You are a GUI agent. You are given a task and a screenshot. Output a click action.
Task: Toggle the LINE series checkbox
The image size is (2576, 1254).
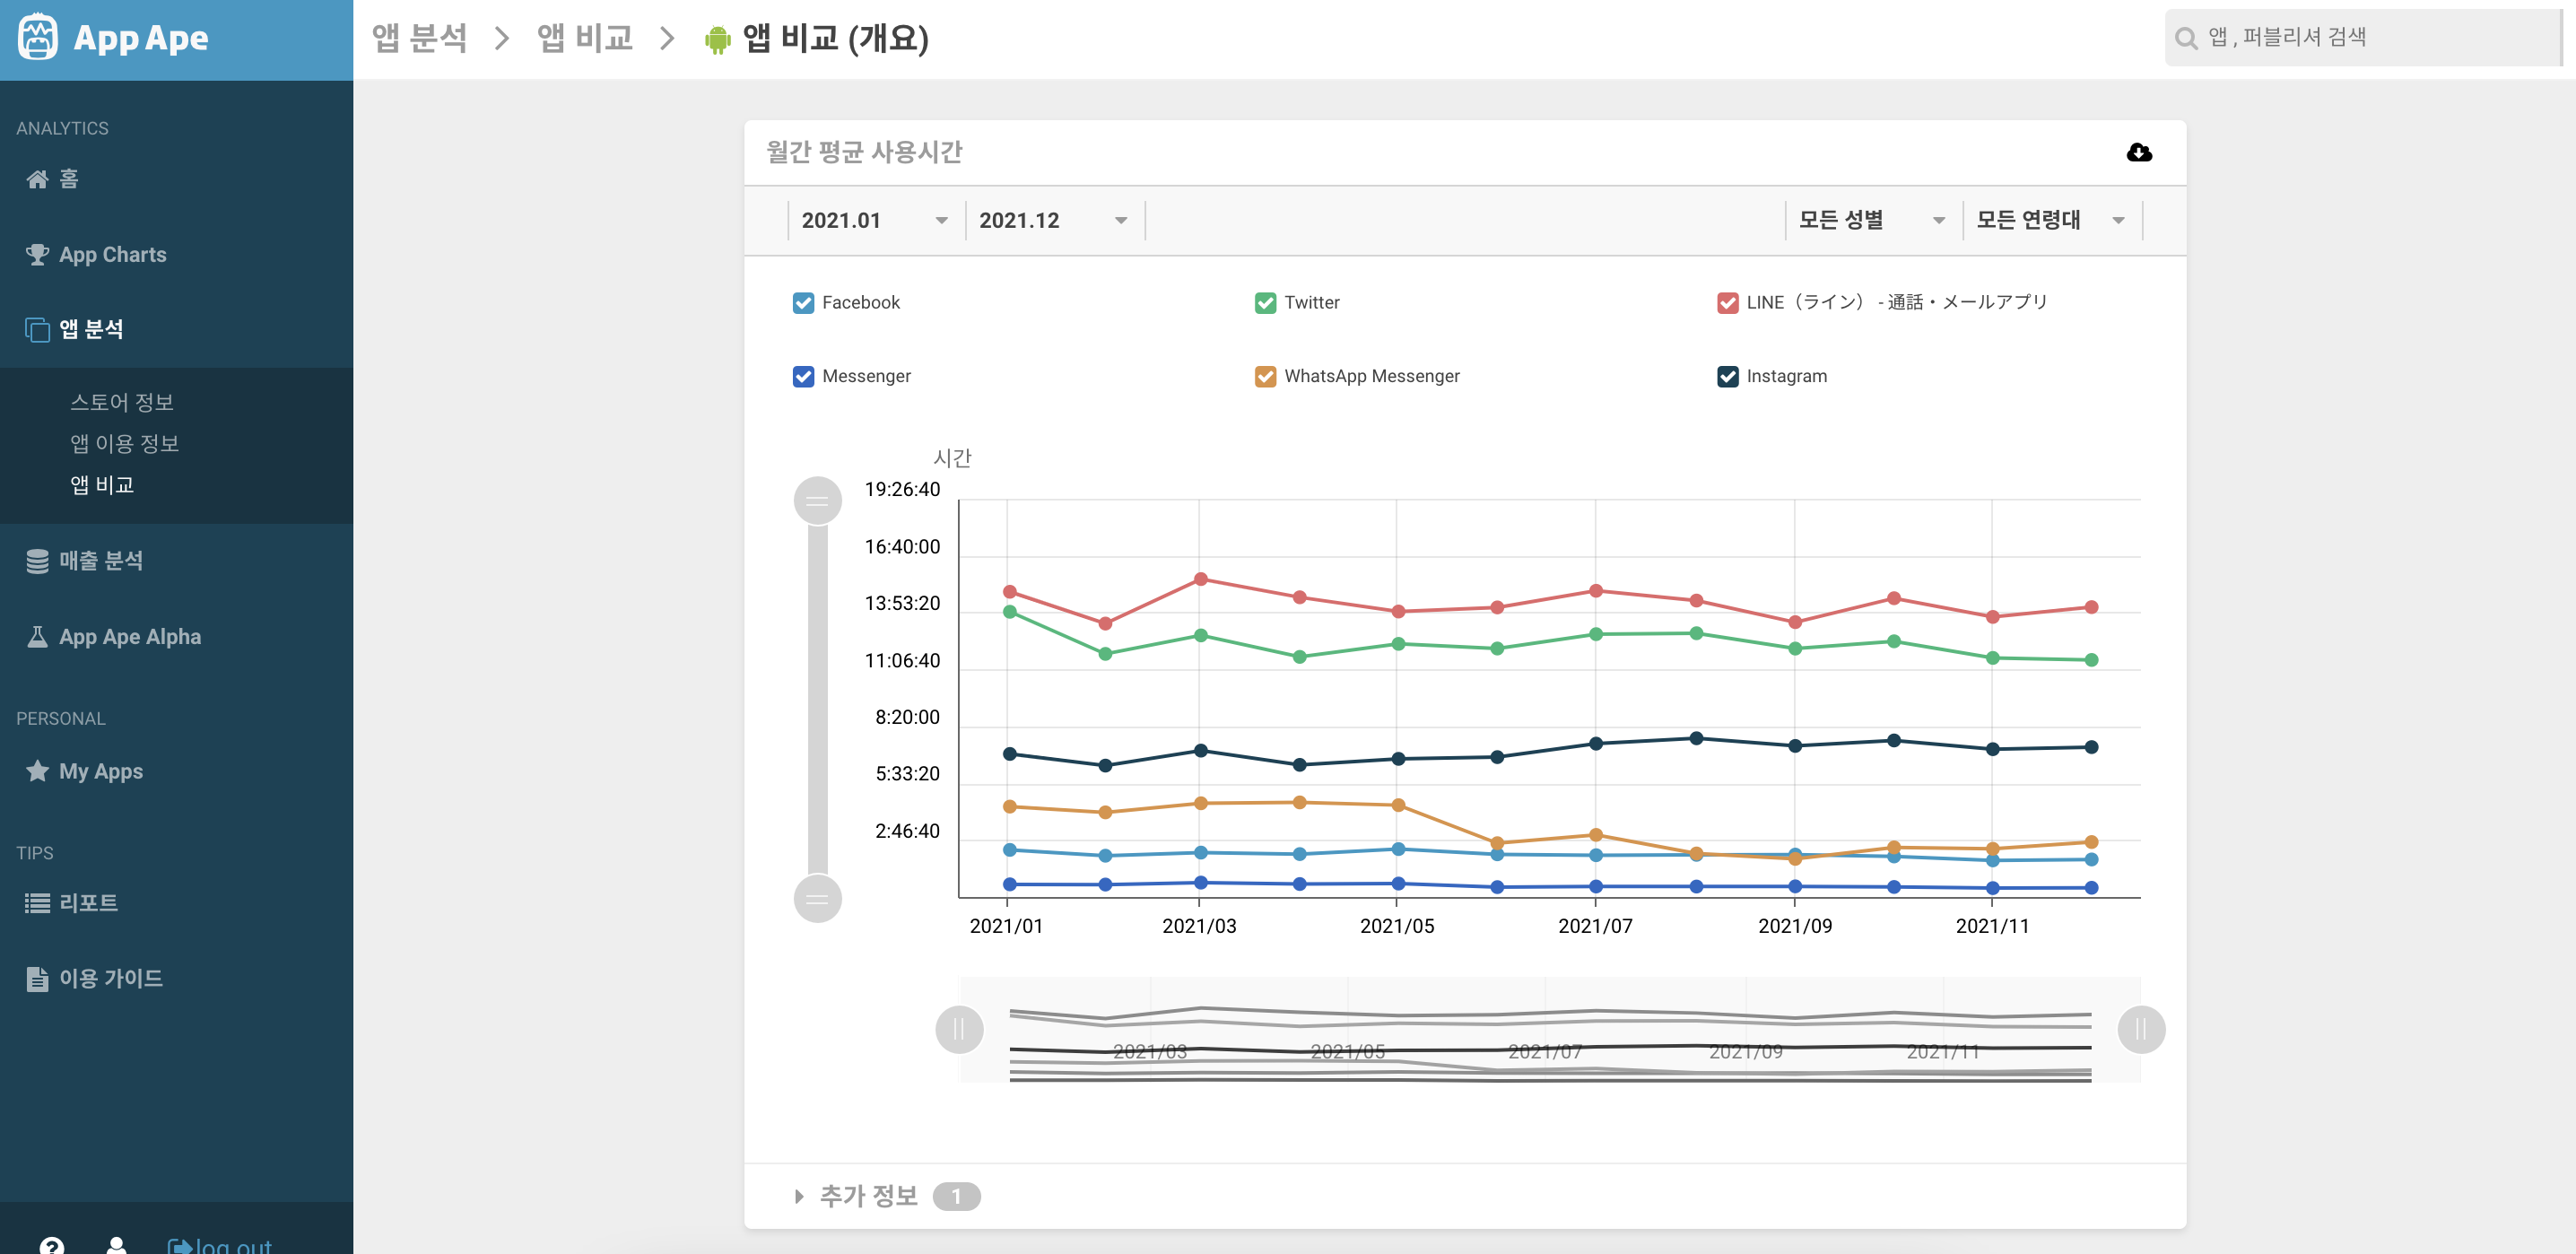[1727, 303]
